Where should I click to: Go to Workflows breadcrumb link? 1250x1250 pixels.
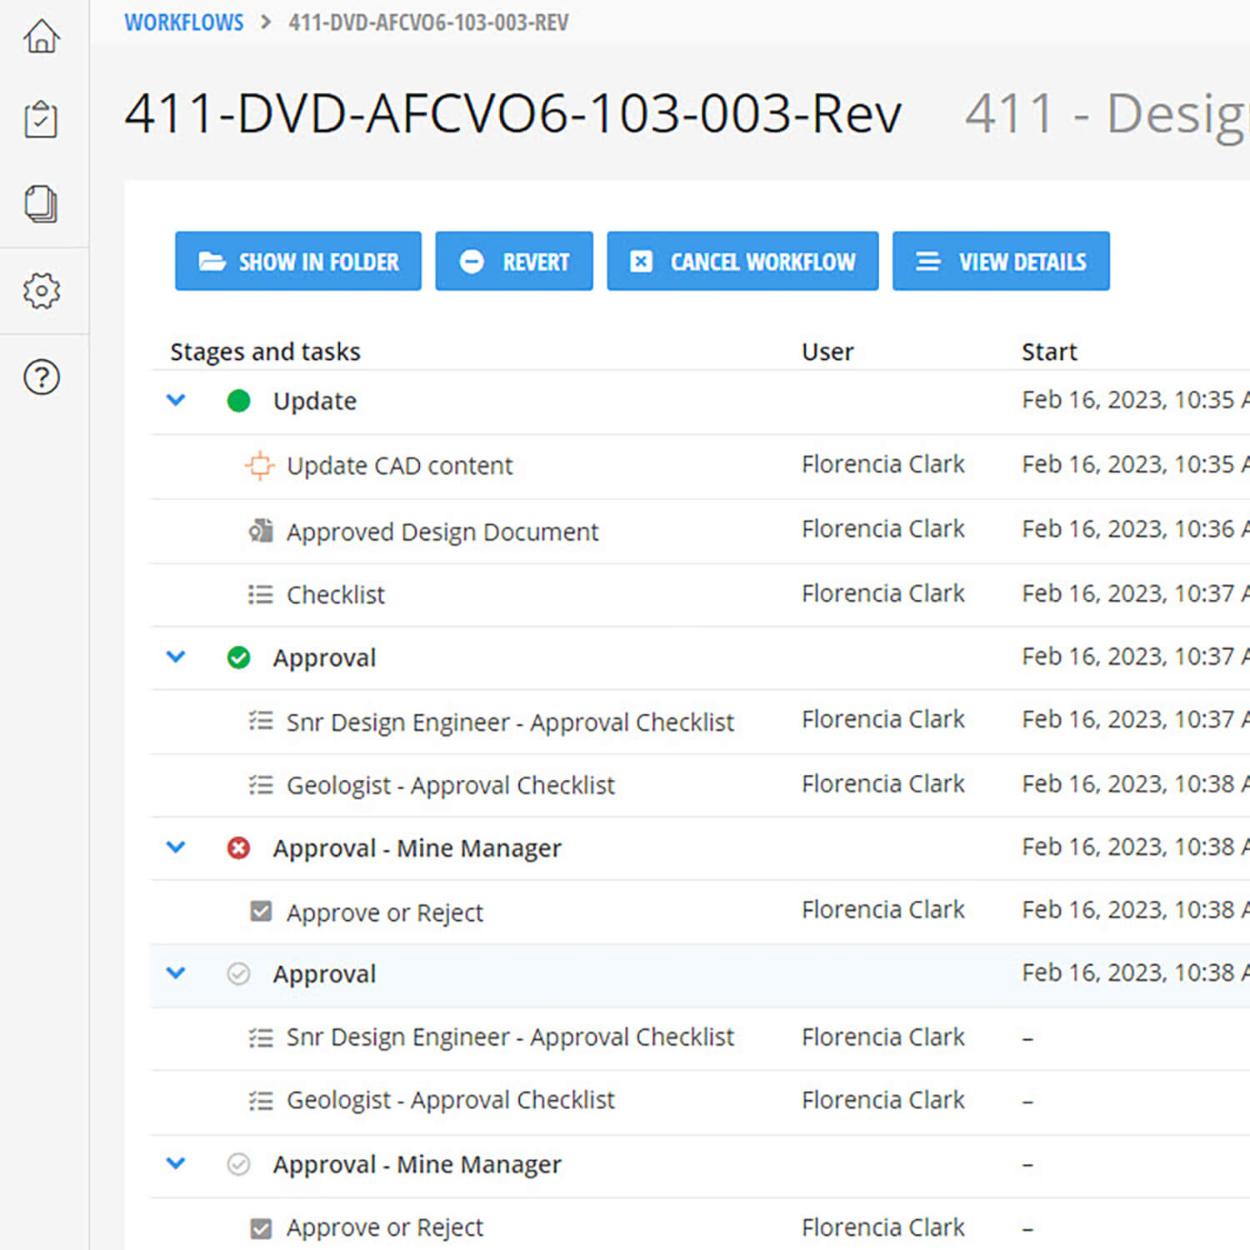tap(184, 22)
